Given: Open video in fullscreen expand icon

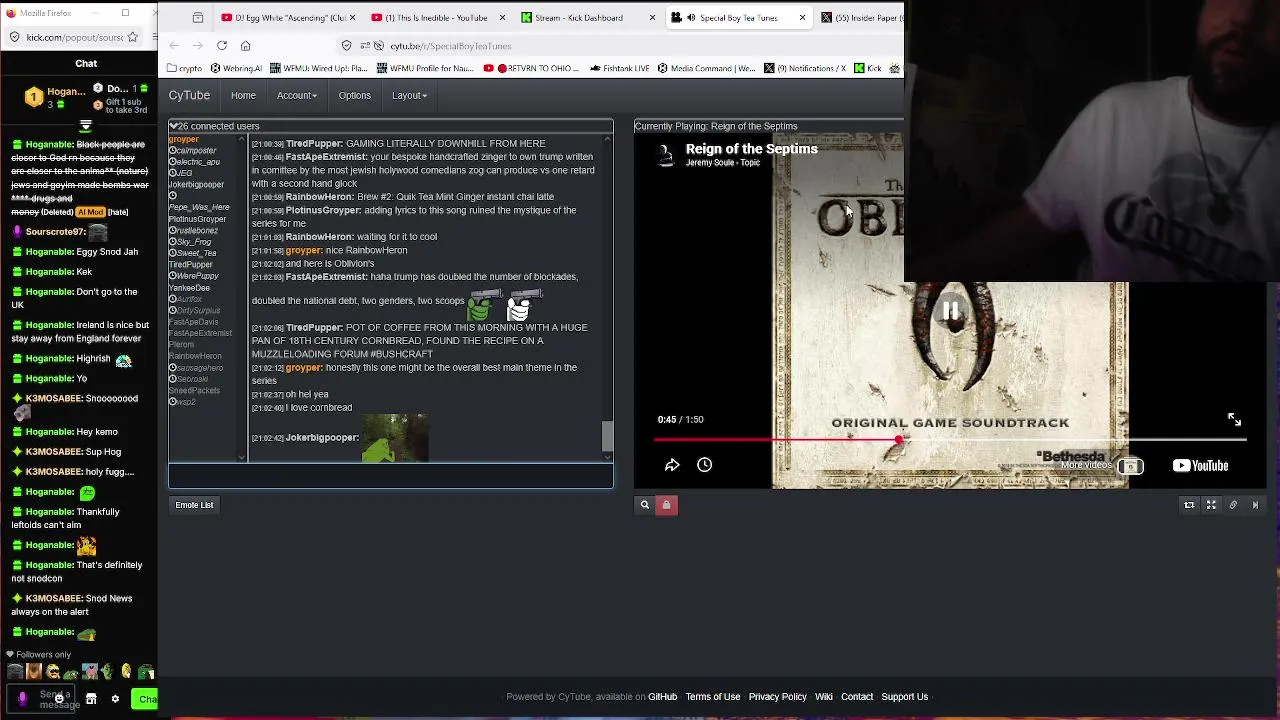Looking at the screenshot, I should (1234, 420).
